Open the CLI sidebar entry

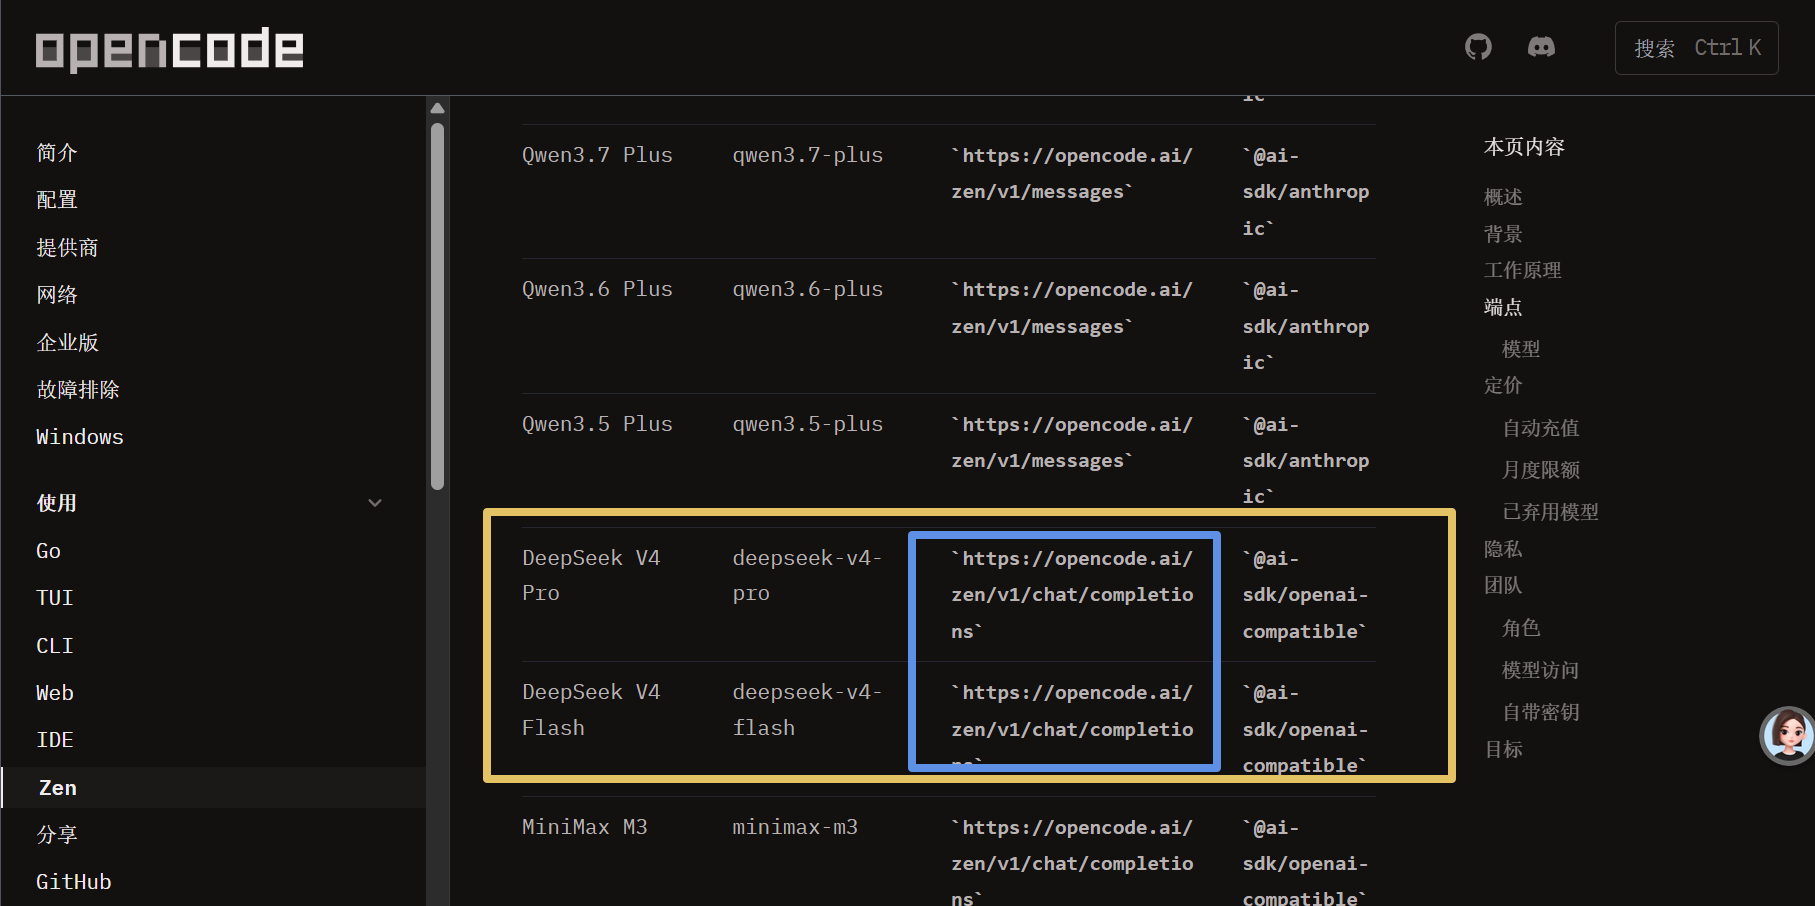pyautogui.click(x=55, y=646)
